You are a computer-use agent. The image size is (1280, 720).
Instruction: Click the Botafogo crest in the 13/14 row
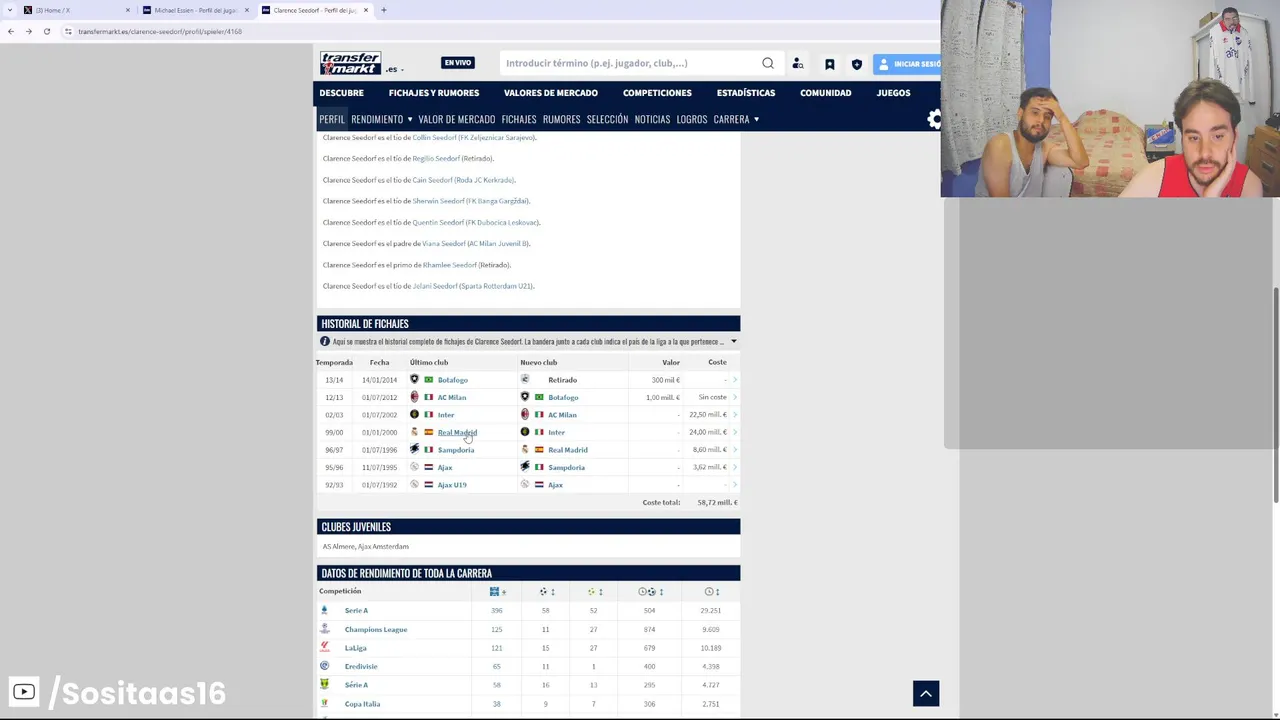point(414,380)
